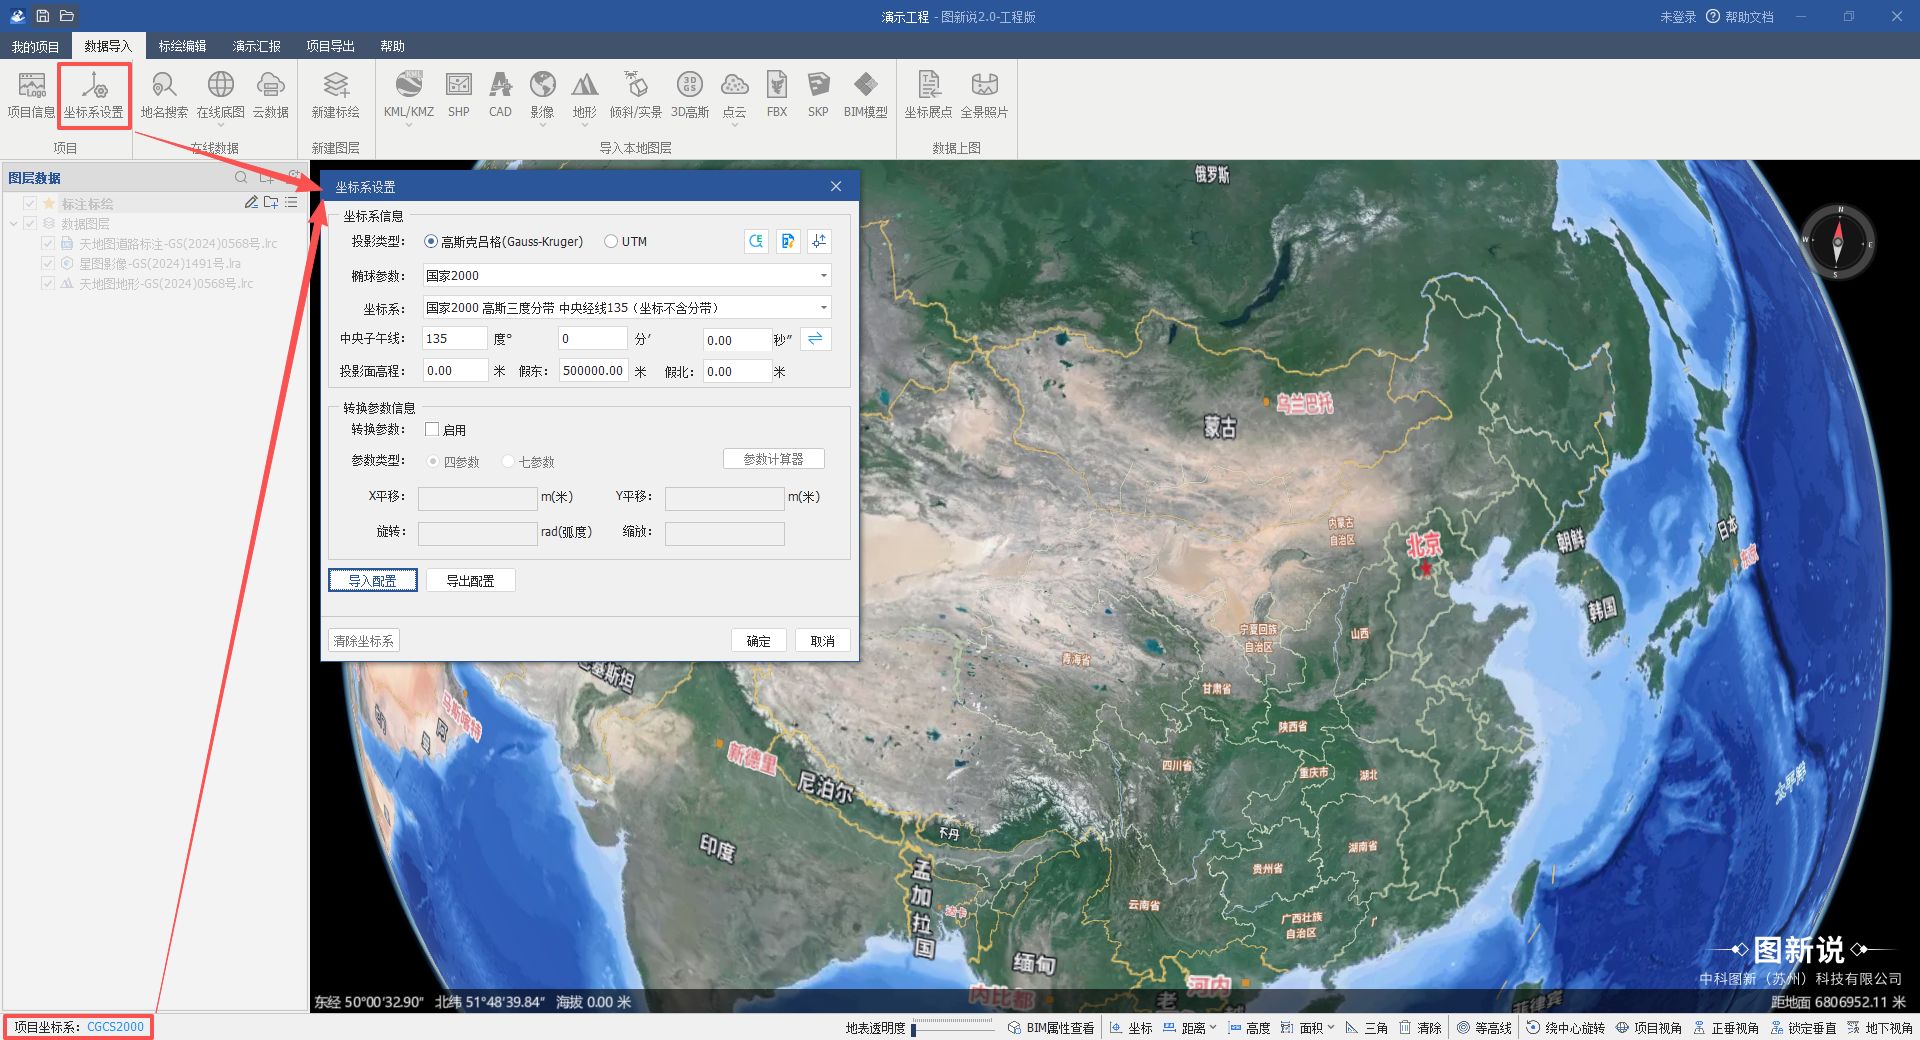
Task: Open 椭球参数 dropdown showing 国家2000
Action: point(627,275)
